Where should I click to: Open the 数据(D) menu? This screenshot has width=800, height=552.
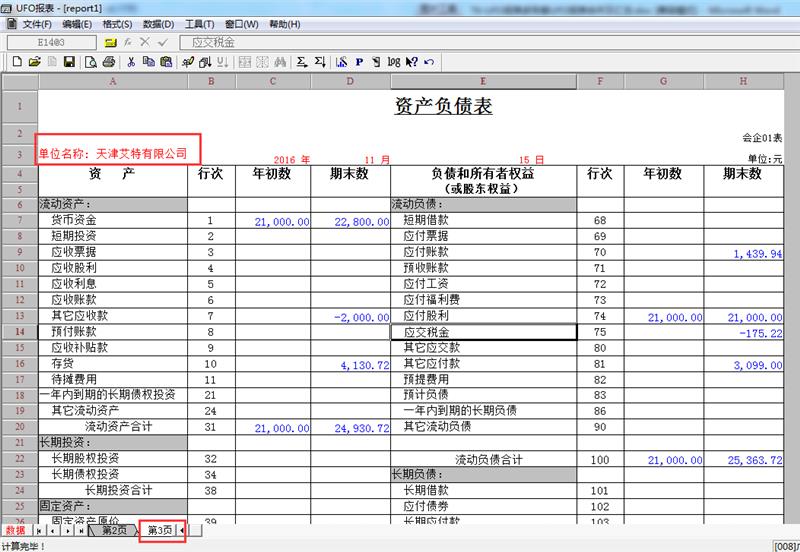tap(159, 24)
